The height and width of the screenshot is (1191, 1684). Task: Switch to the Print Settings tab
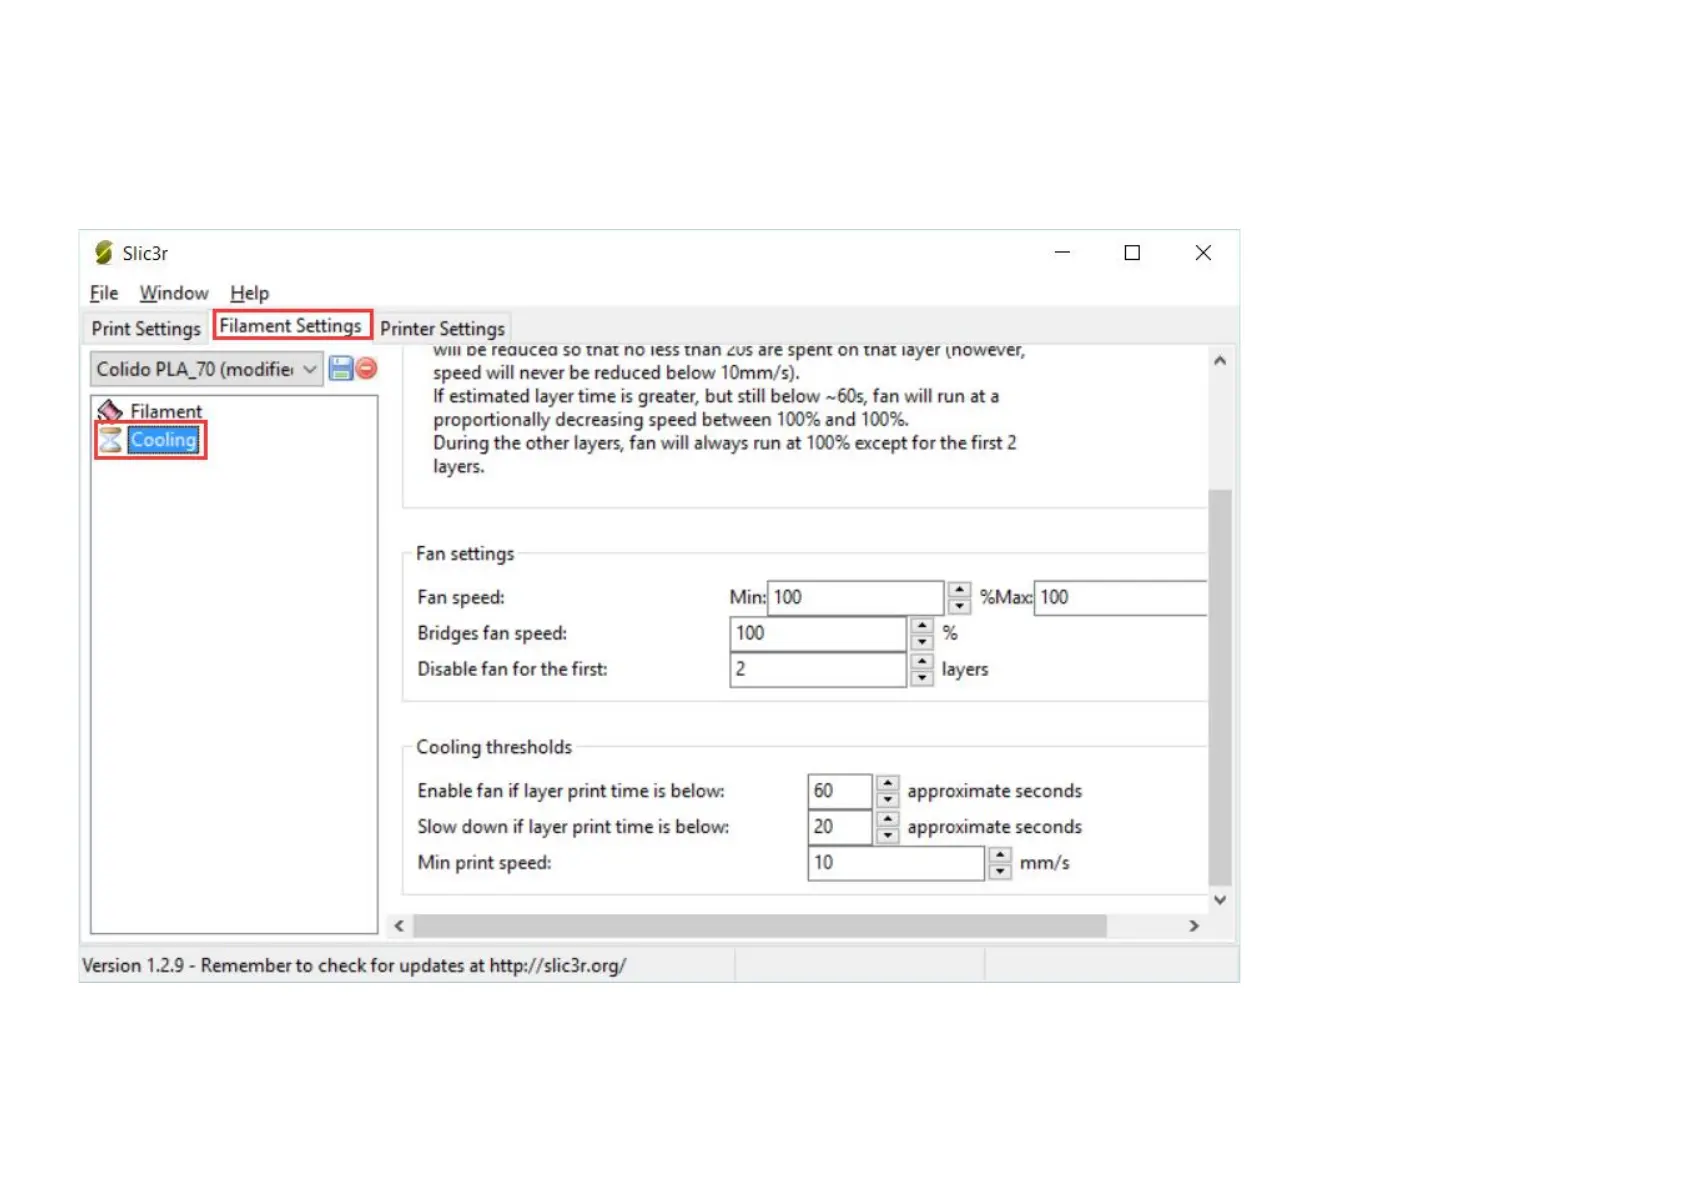coord(146,329)
